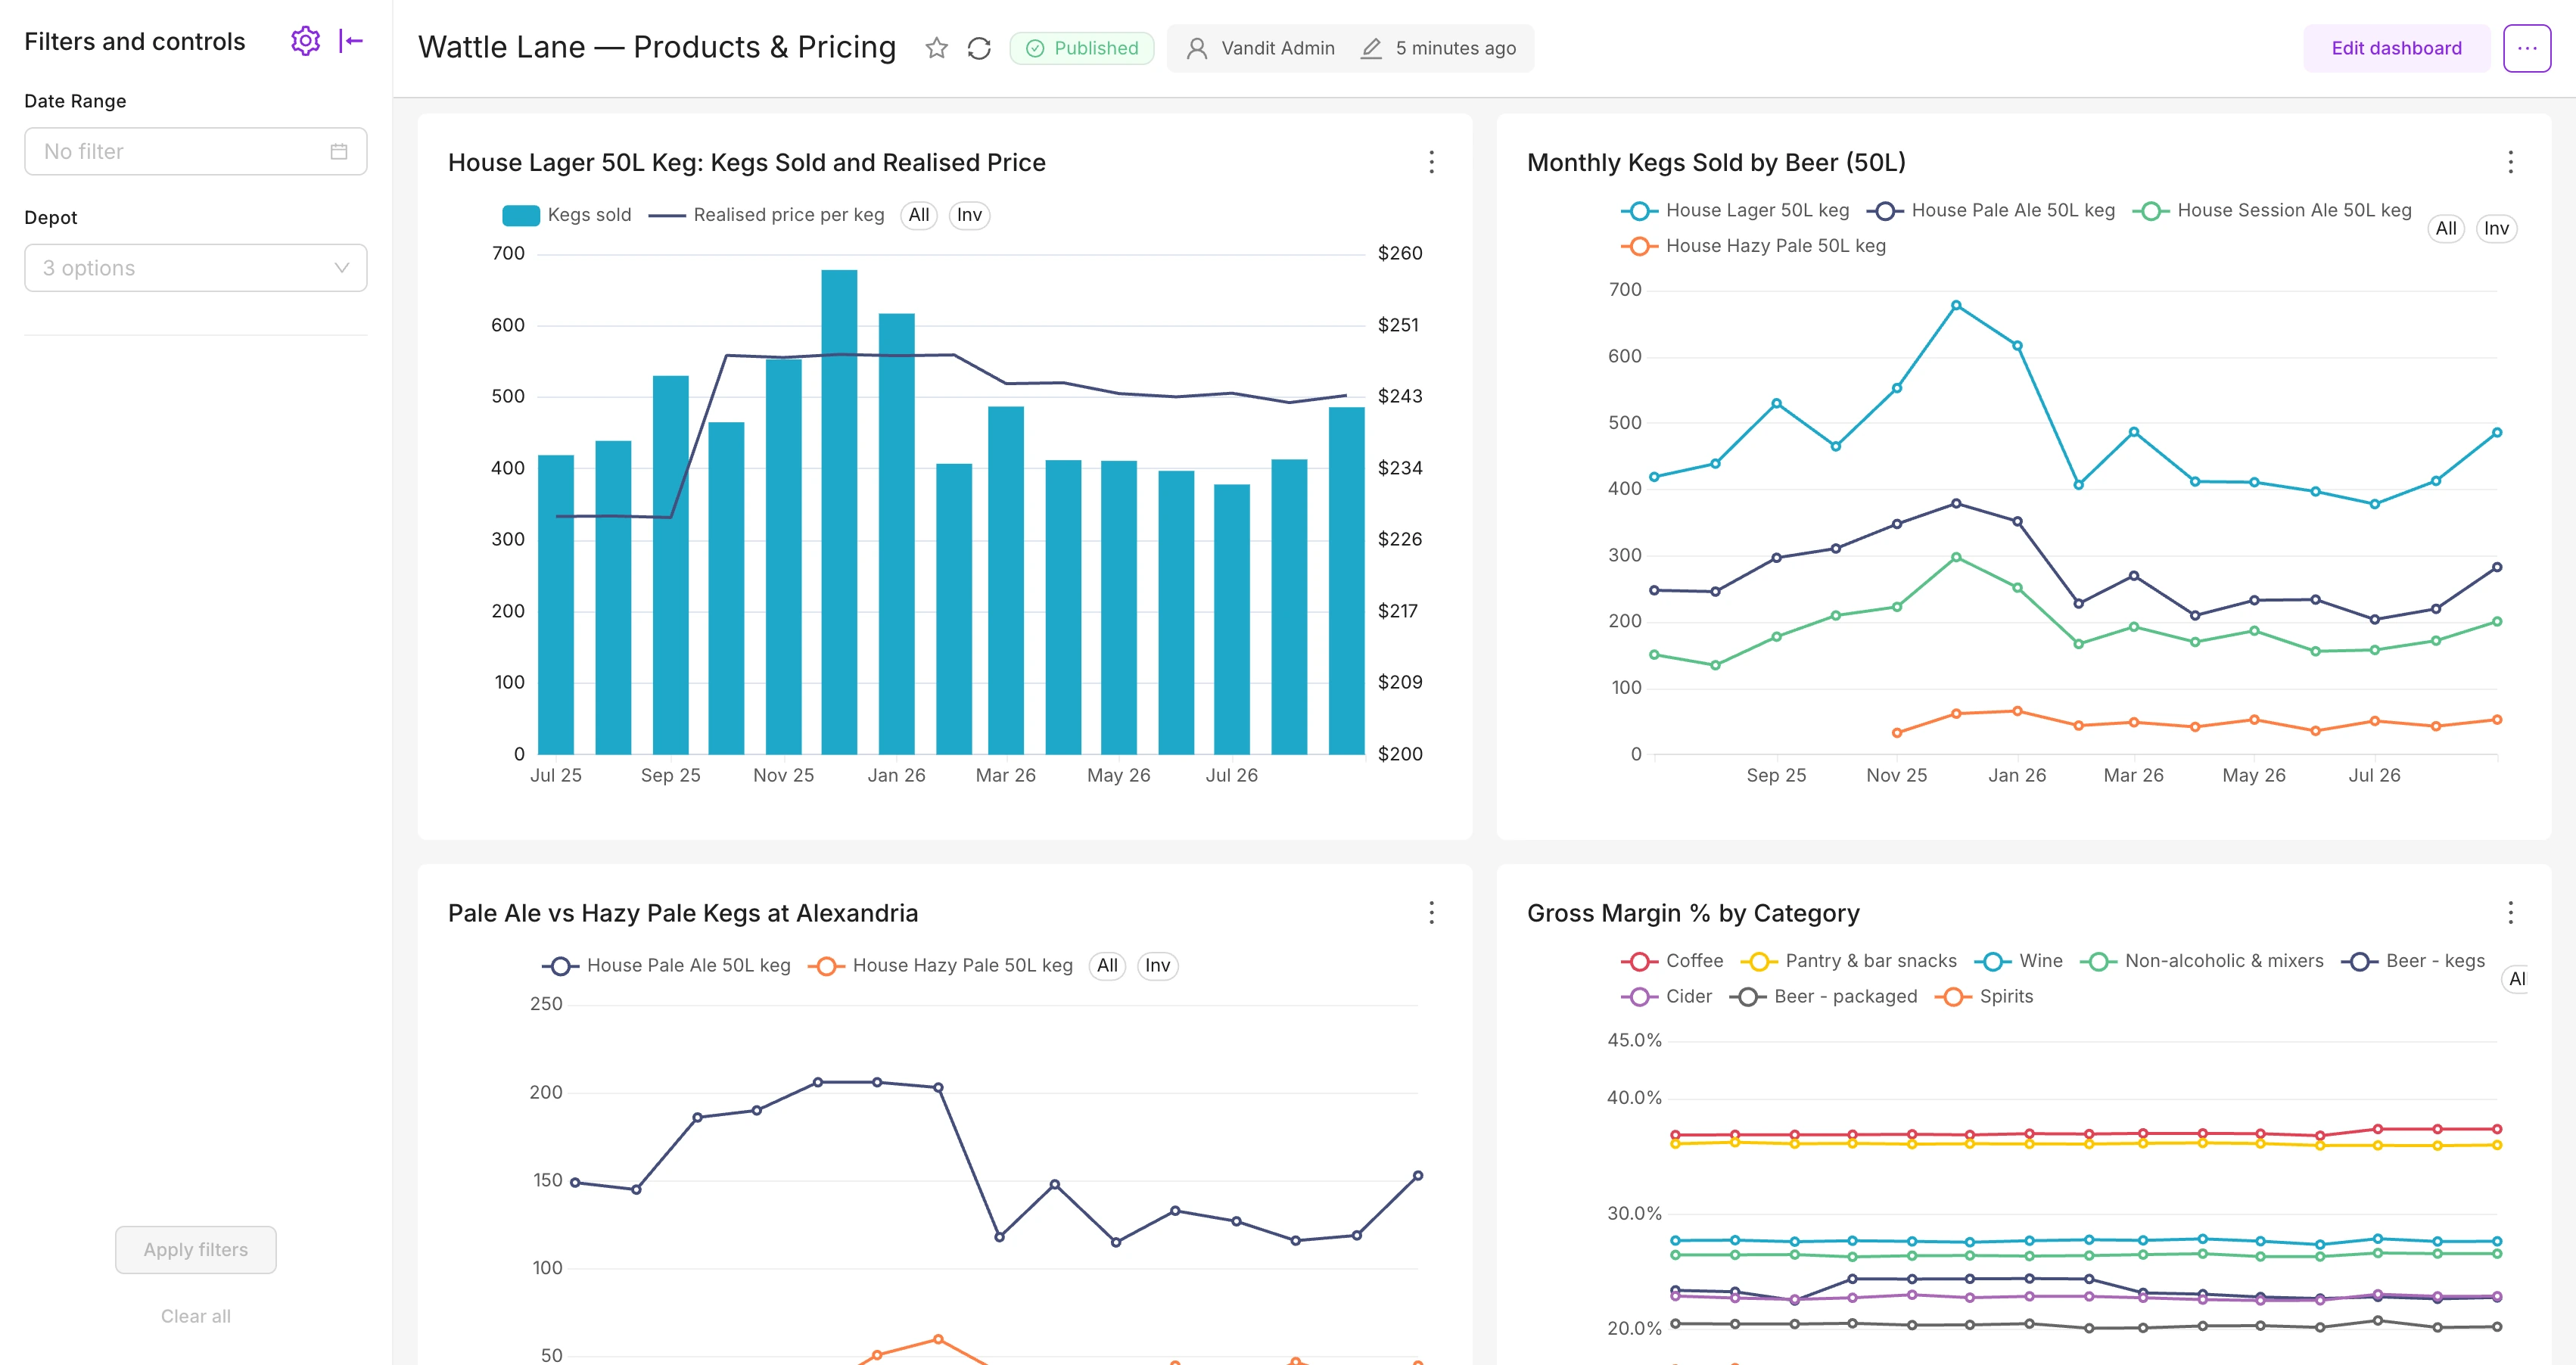Refresh the dashboard with the circular-arrows icon
Image resolution: width=2576 pixels, height=1365 pixels.
point(979,48)
